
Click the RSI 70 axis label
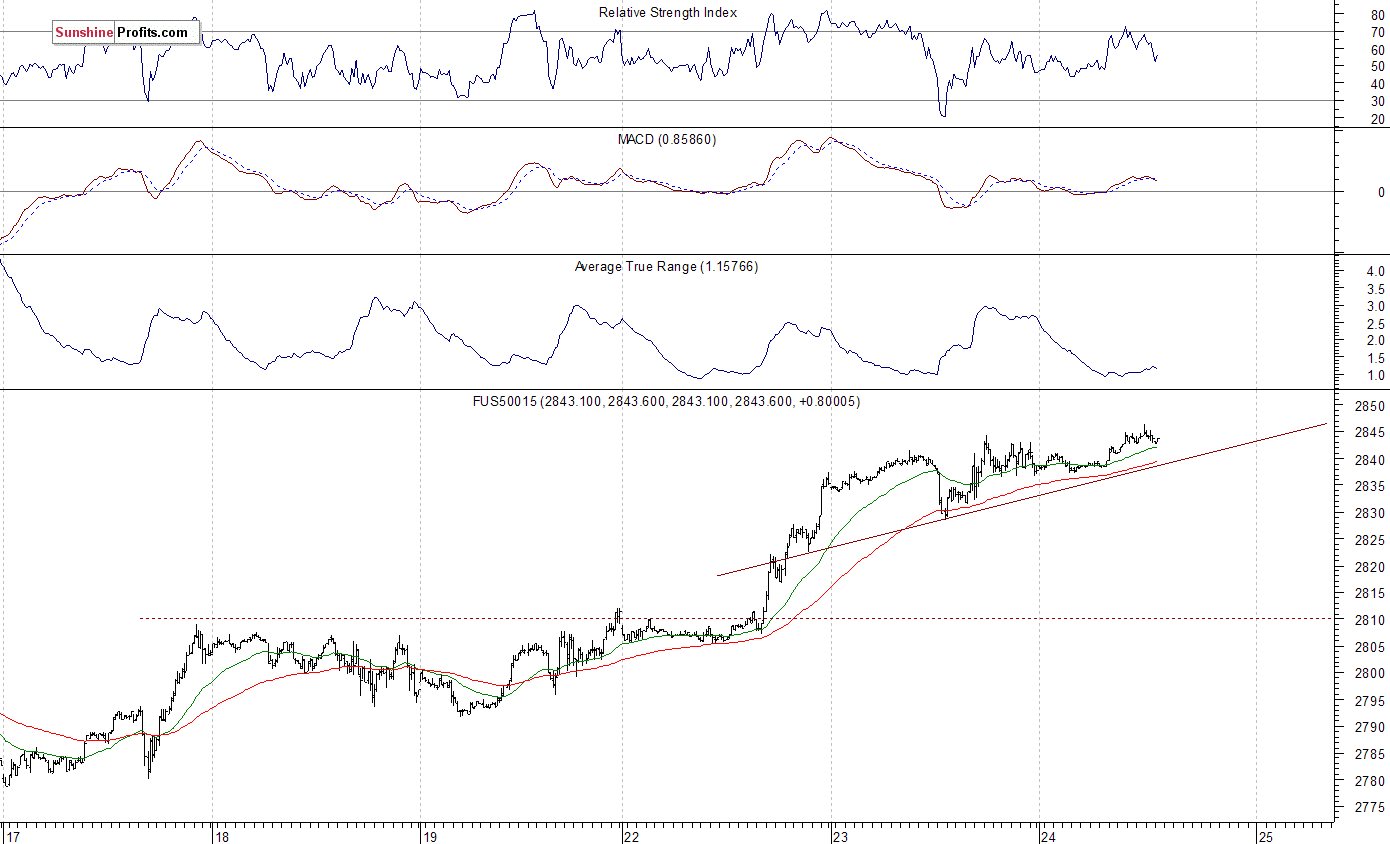pos(1378,33)
